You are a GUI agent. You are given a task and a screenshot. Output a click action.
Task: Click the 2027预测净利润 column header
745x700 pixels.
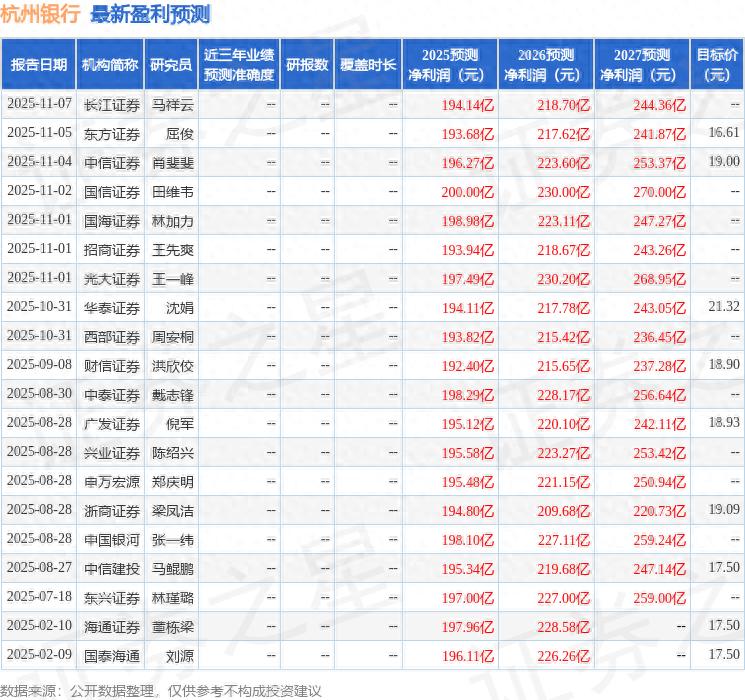[641, 65]
